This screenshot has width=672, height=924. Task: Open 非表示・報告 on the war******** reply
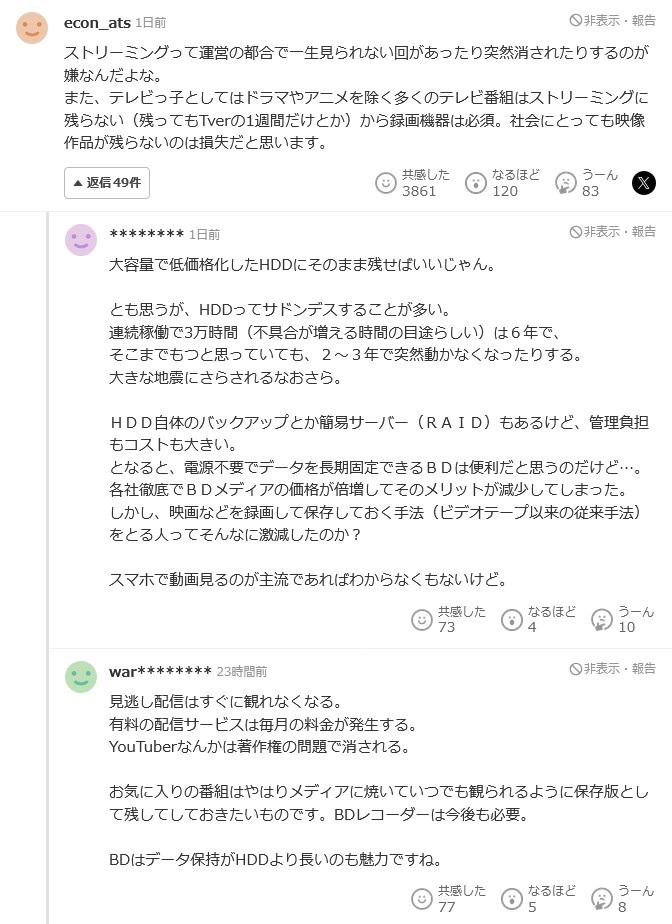click(613, 668)
